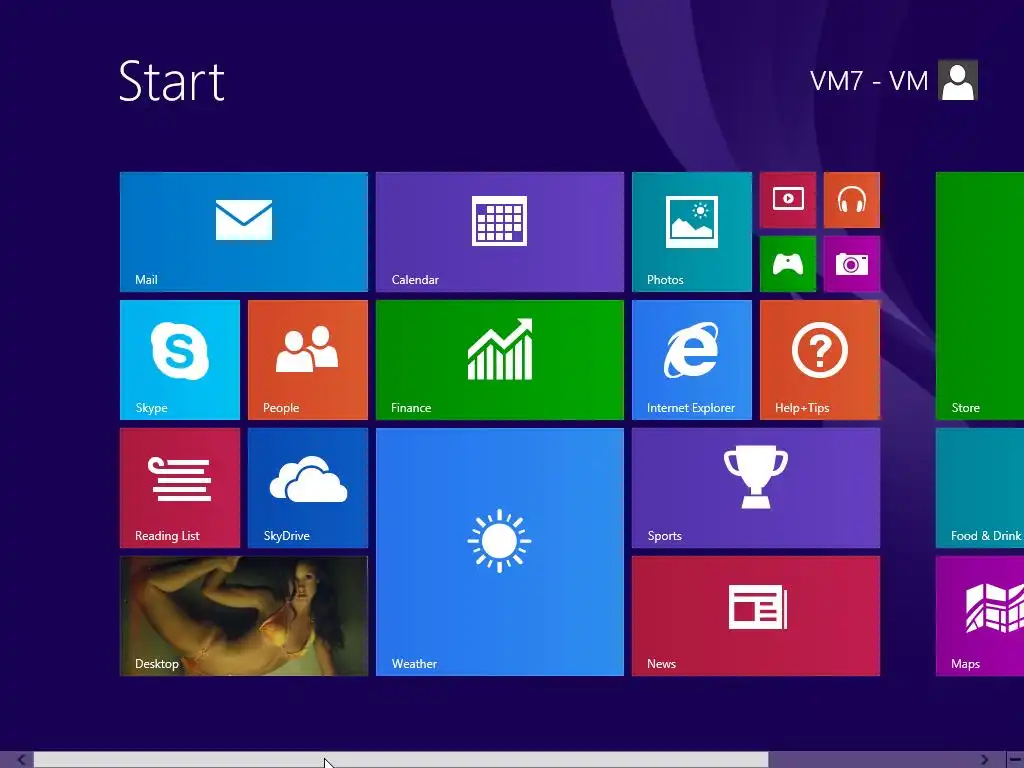Open the SkyDrive tile
Screen dimensions: 1024x768
(x=308, y=488)
